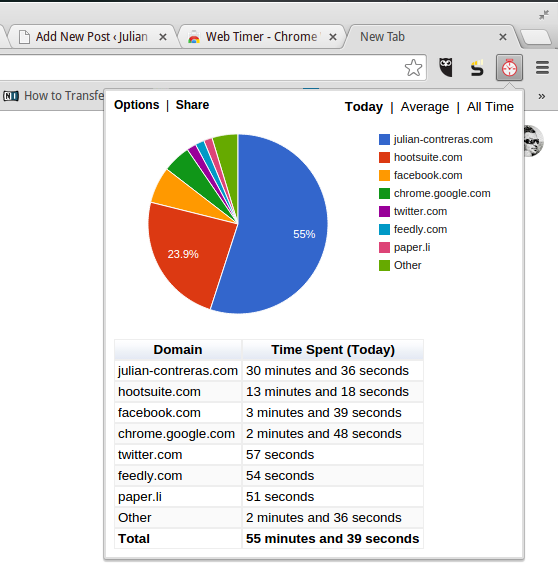Open the Hootsuite owl extension icon
558x586 pixels.
pos(446,68)
